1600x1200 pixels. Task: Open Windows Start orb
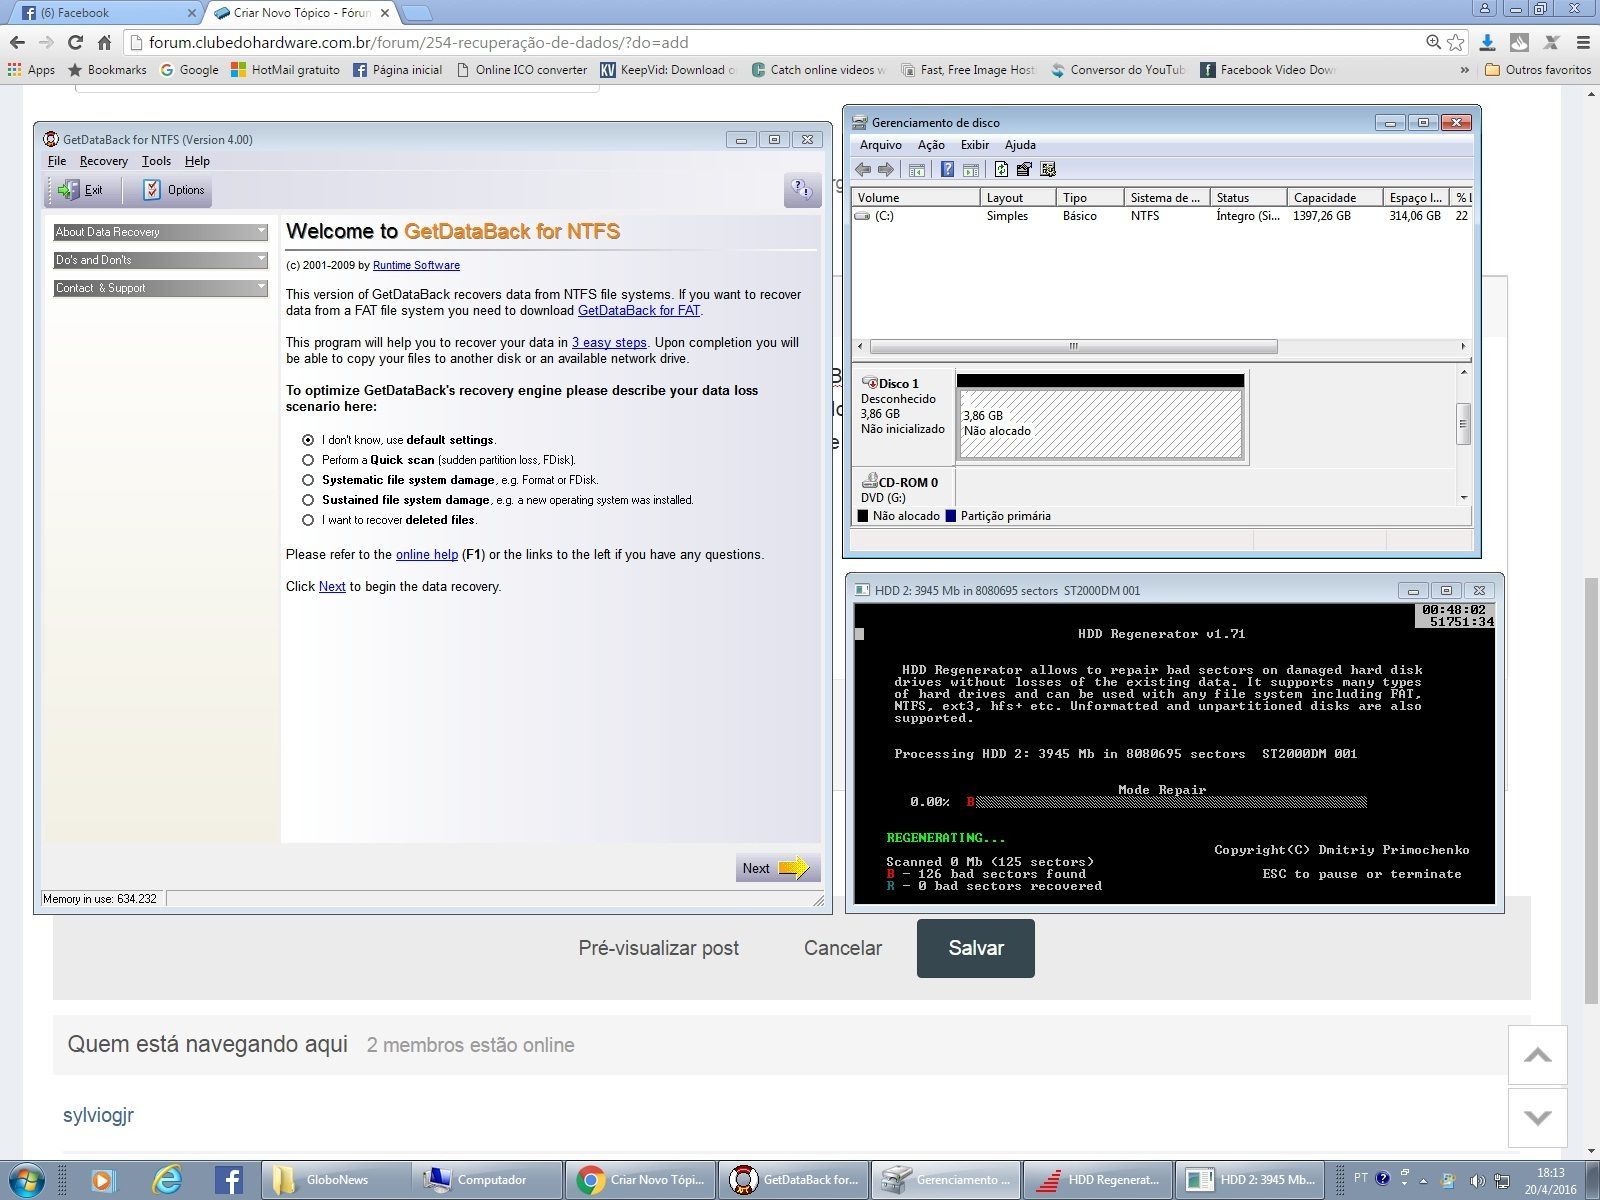point(26,1180)
